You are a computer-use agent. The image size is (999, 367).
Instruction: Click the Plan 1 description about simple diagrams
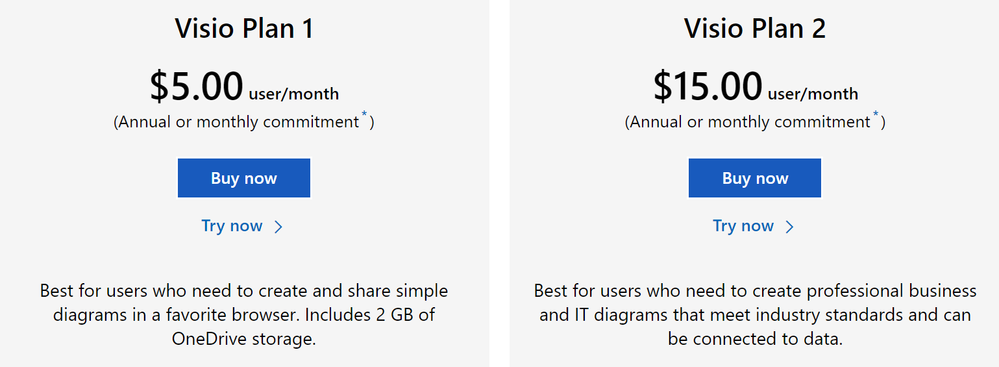click(244, 315)
